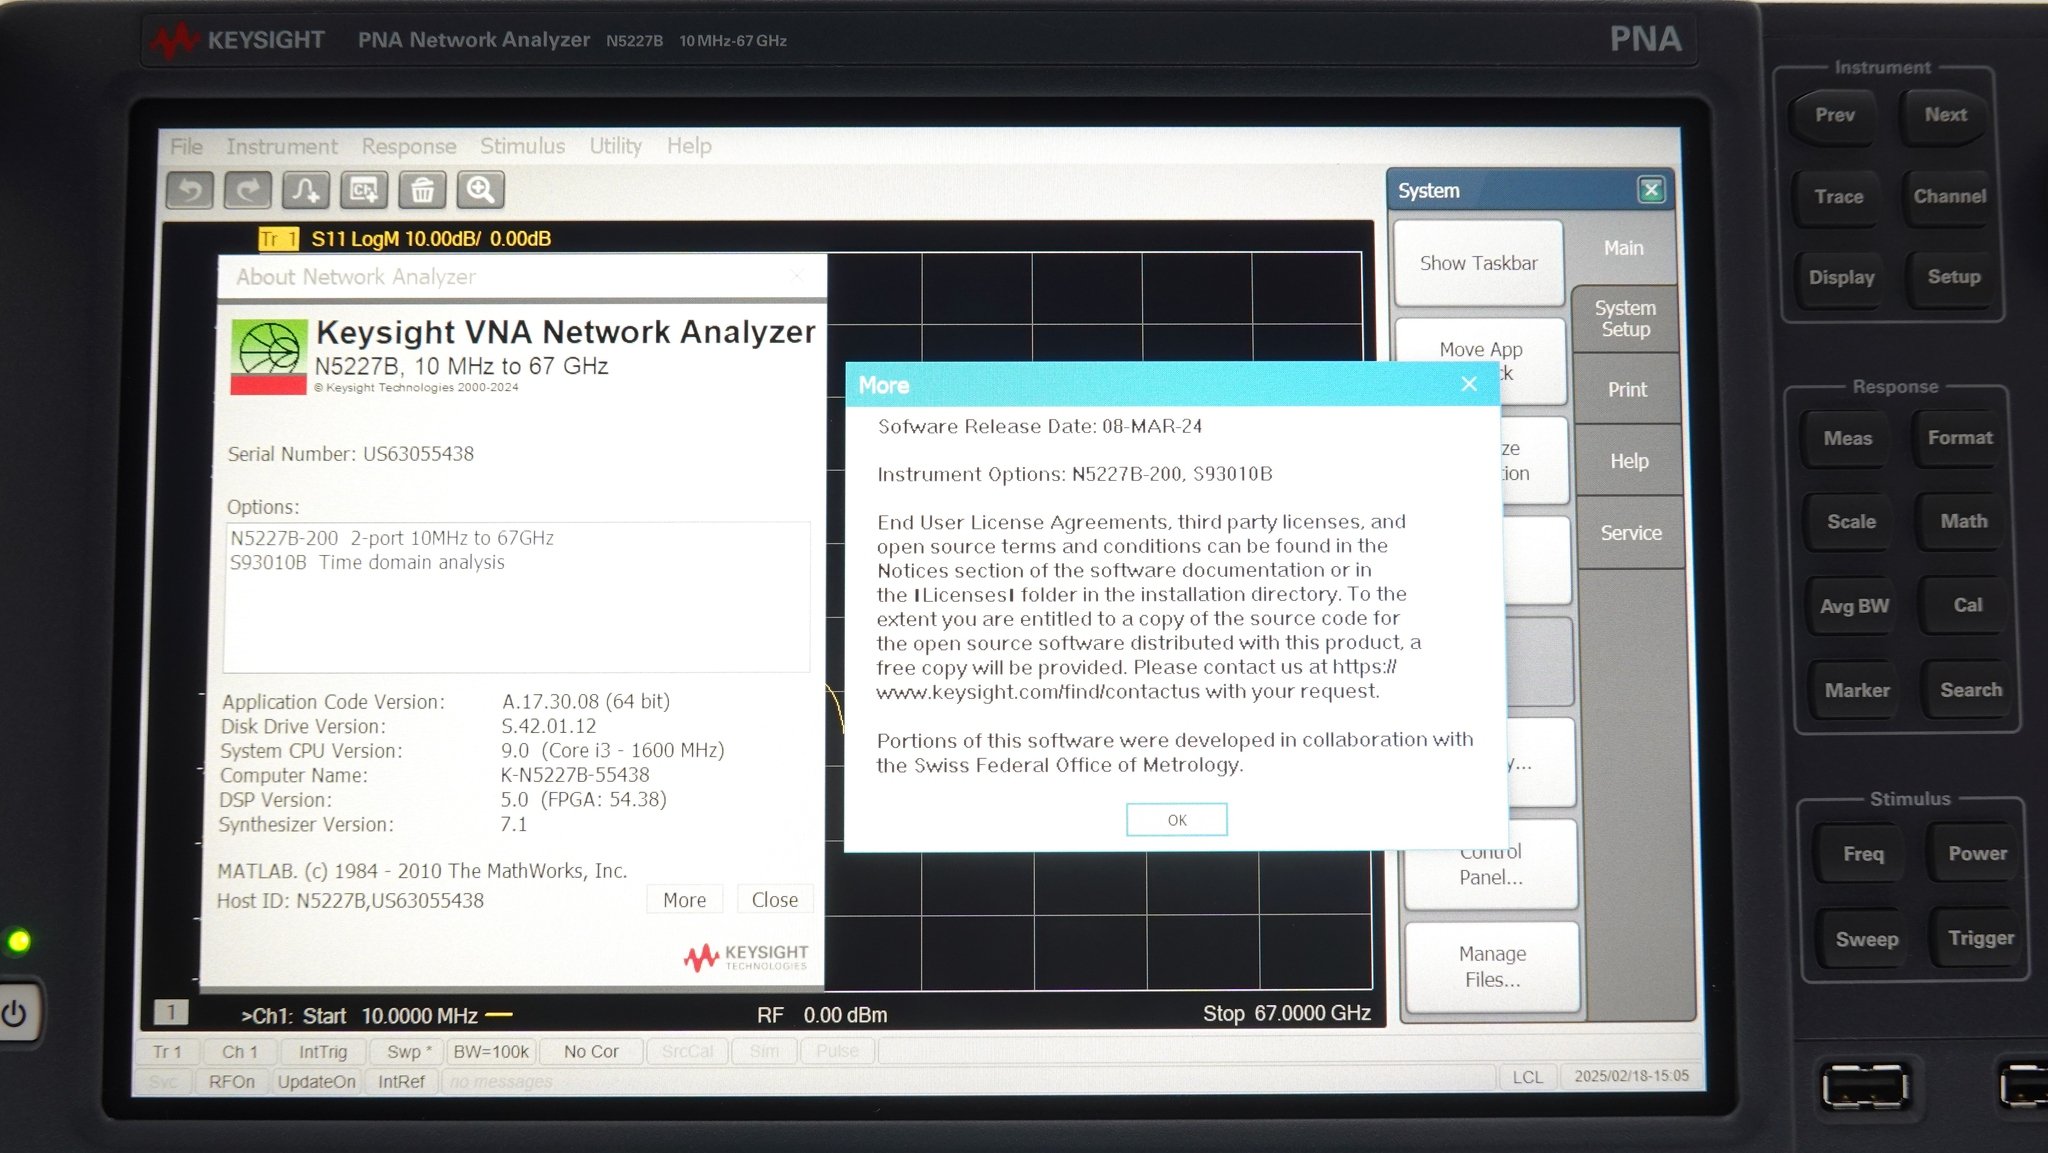Open the Stimulus menu
2048x1153 pixels.
522,146
